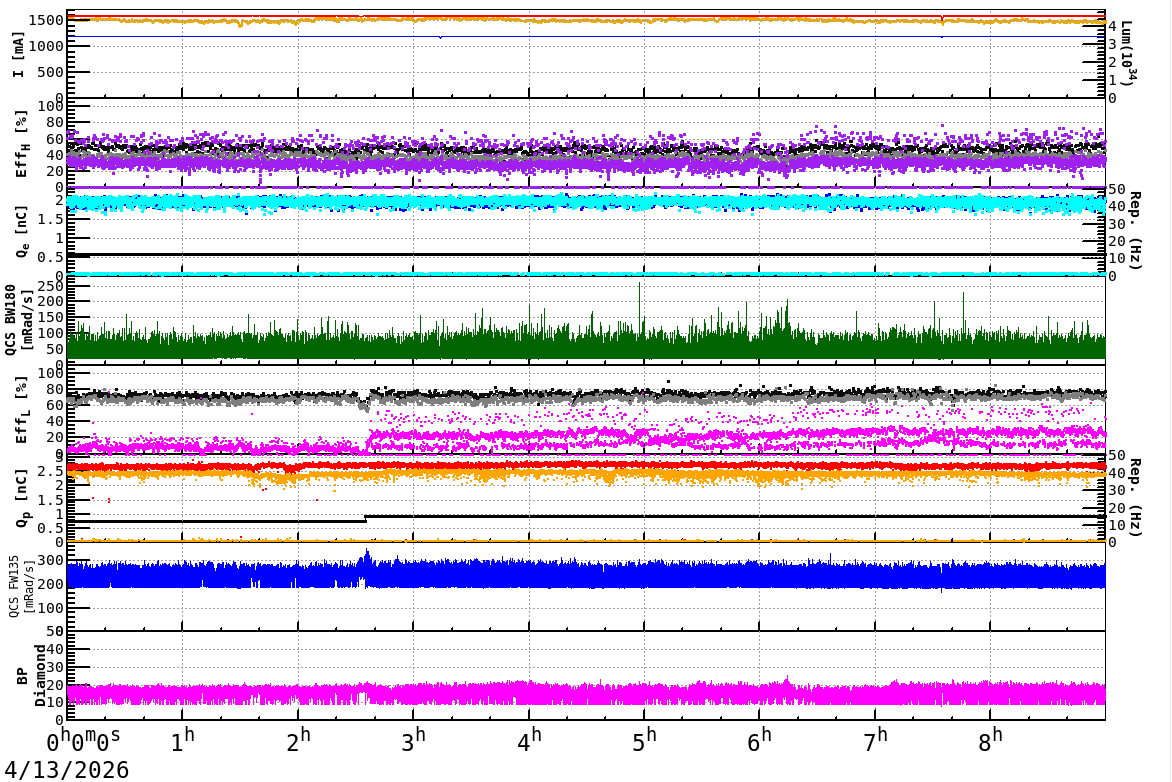
Task: Click the "8h" time axis tick label
Action: tap(990, 740)
